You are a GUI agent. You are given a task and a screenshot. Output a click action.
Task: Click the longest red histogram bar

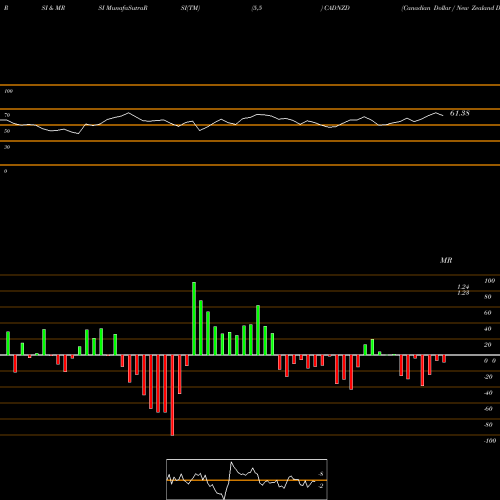pos(172,395)
